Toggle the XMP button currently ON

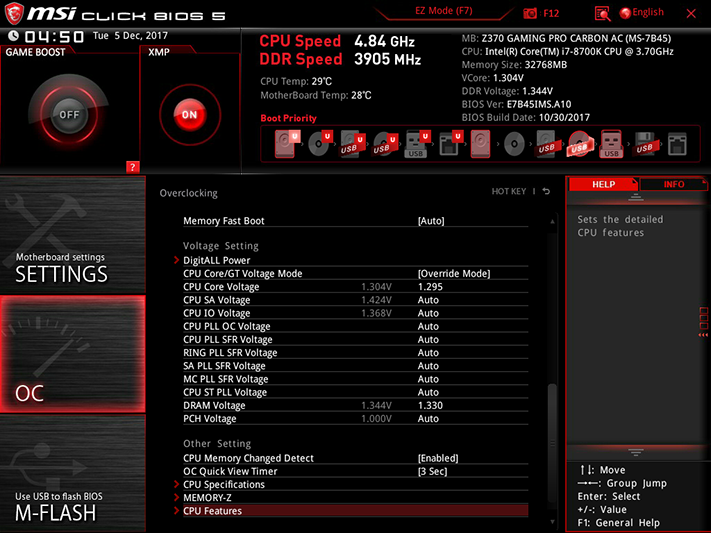pos(190,115)
